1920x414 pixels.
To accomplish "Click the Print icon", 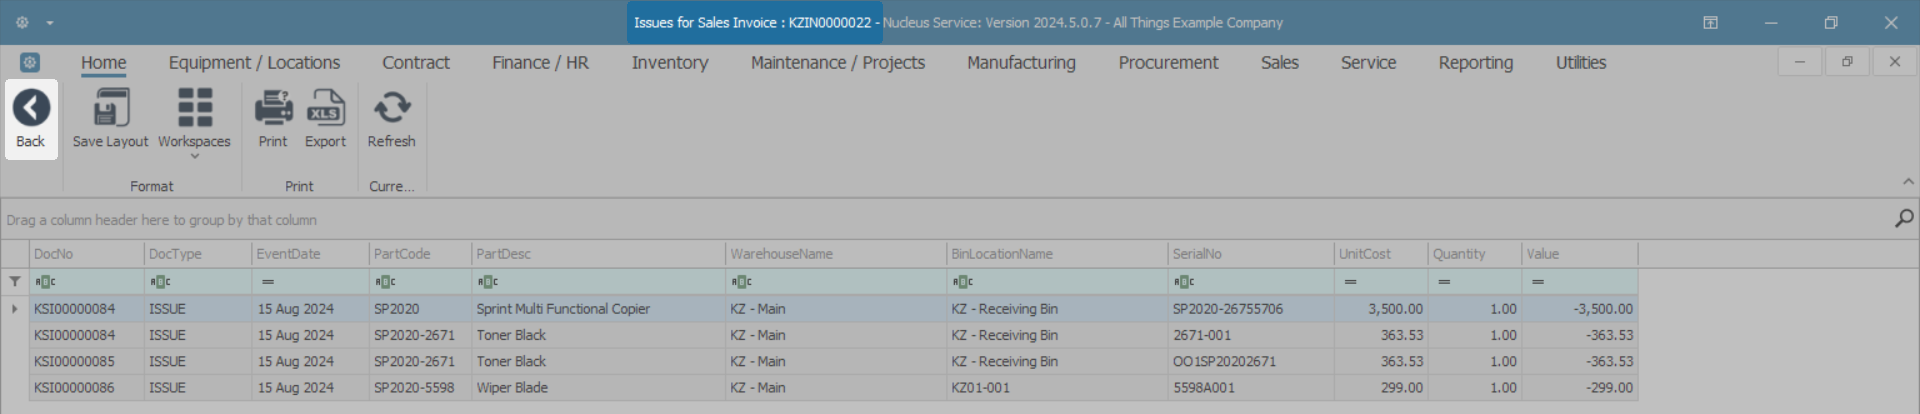I will pyautogui.click(x=273, y=108).
